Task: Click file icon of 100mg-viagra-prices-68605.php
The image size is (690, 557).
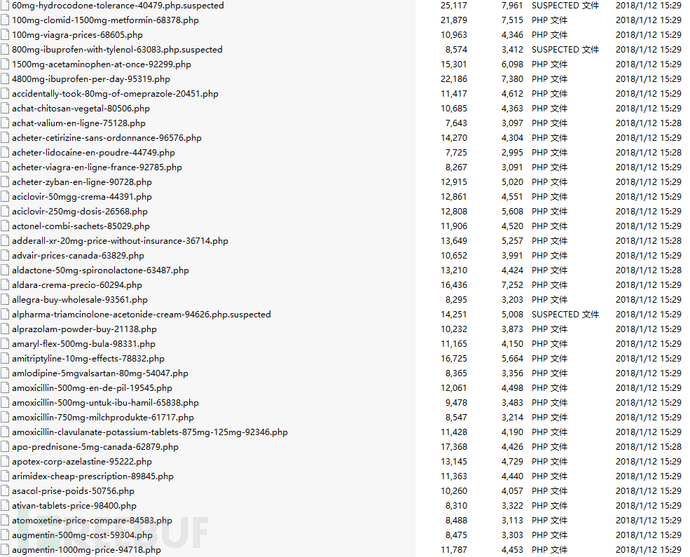Action: point(5,35)
